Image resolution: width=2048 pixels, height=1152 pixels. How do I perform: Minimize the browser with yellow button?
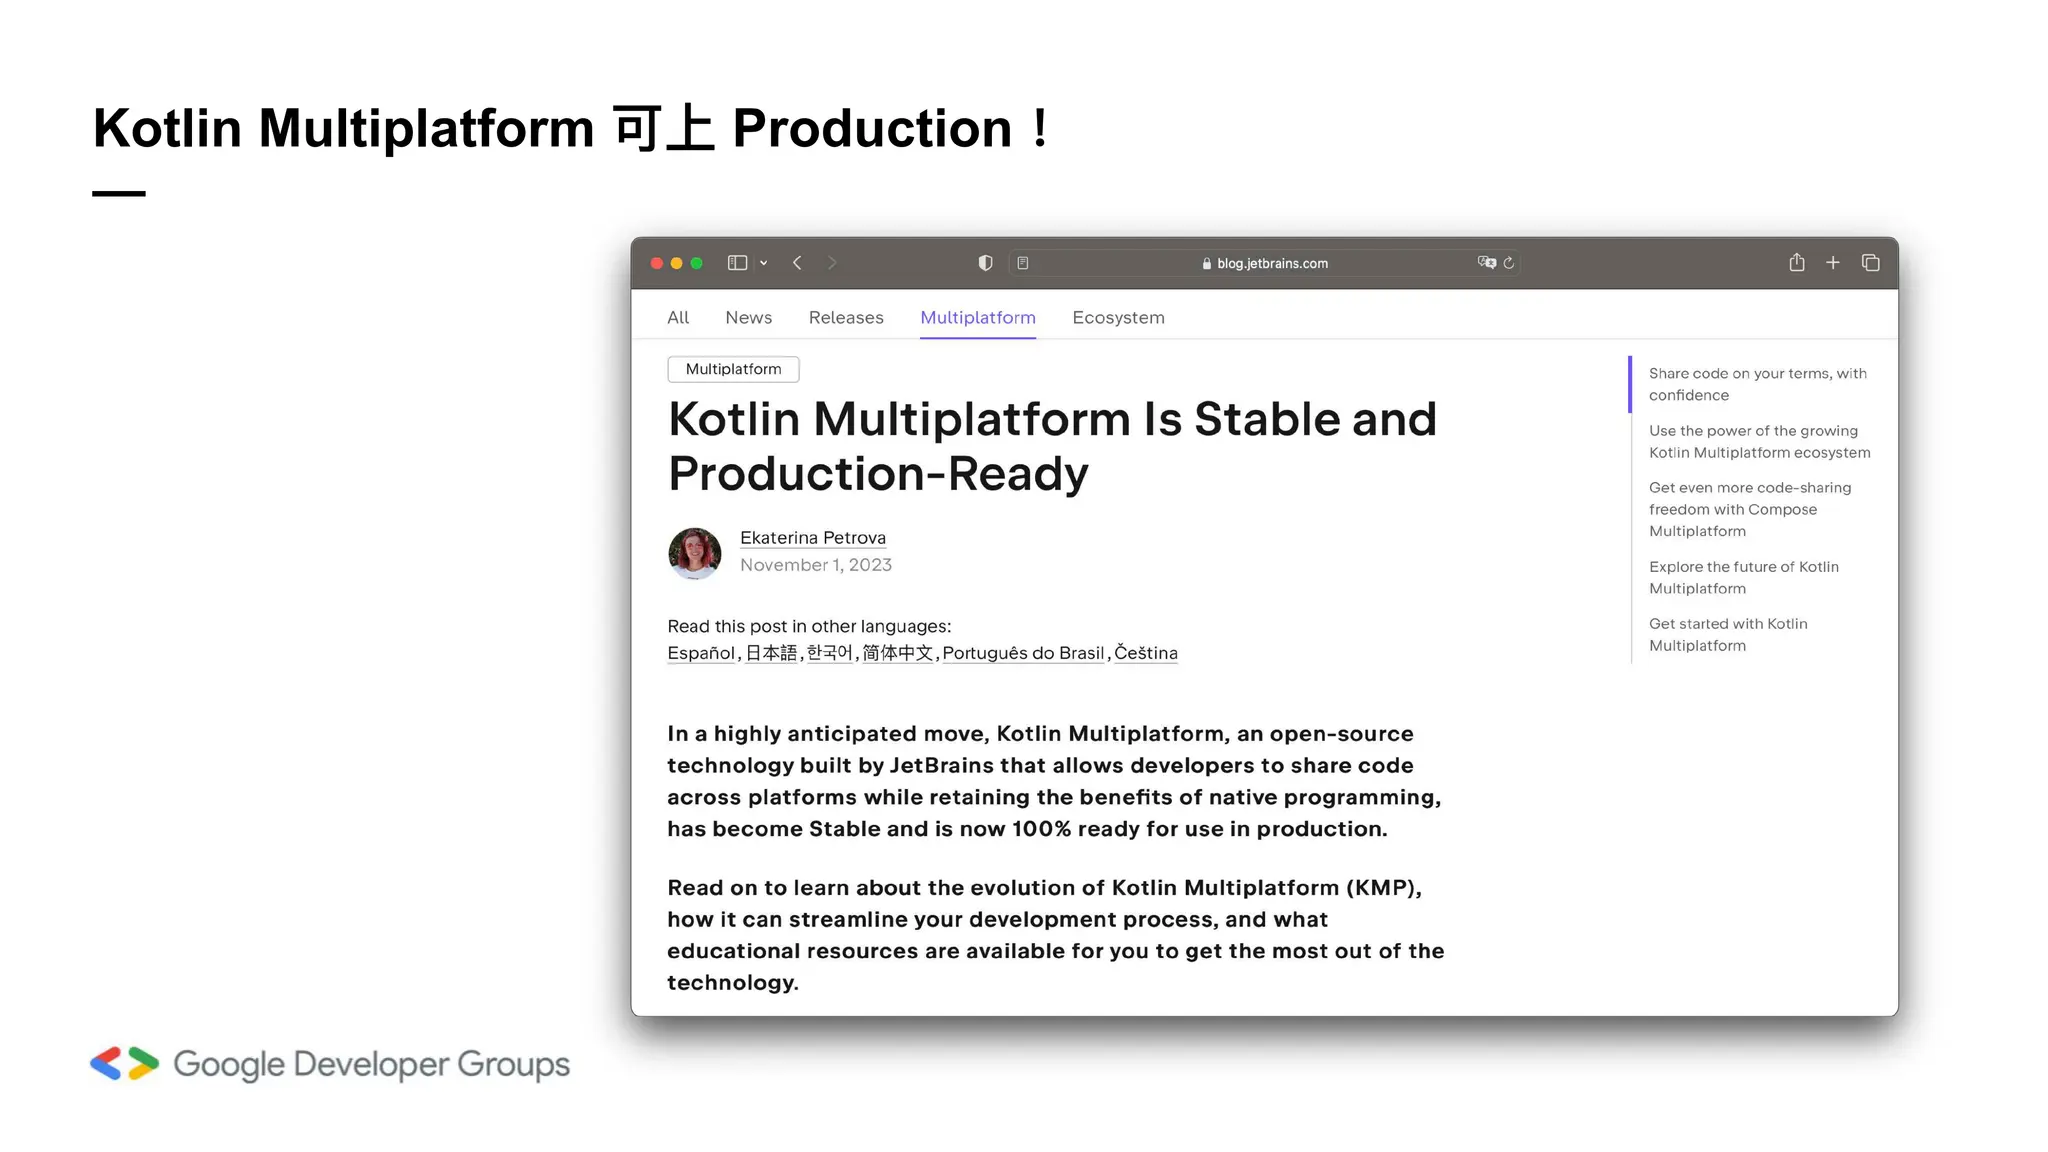pos(677,263)
